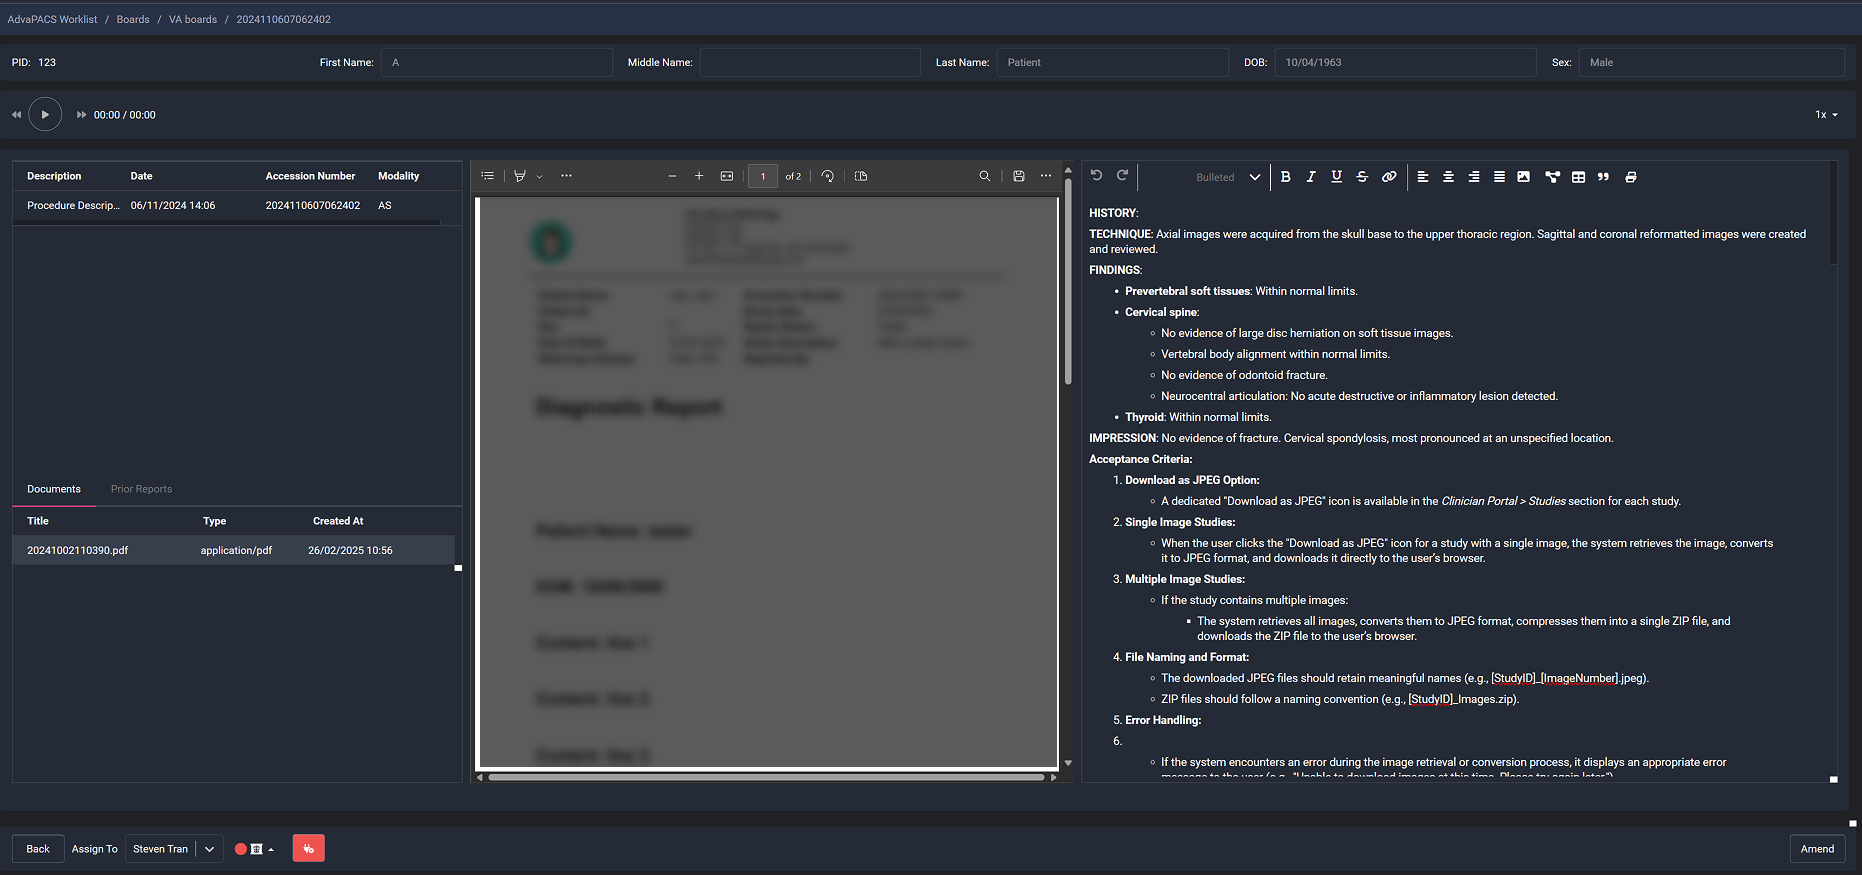Viewport: 1862px width, 875px height.
Task: Go to AdvaPACS Worklist breadcrumb
Action: pos(53,19)
